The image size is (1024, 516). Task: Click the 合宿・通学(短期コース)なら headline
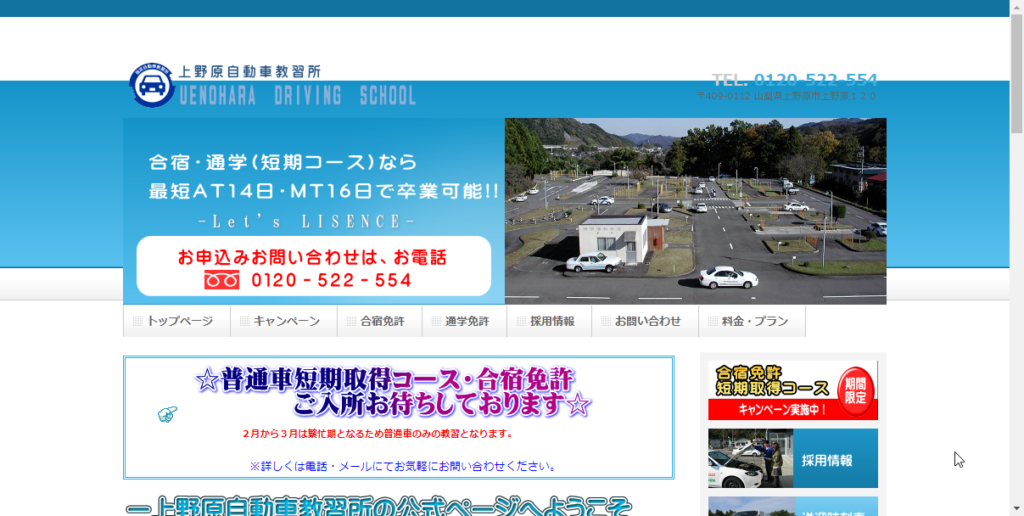pos(282,162)
